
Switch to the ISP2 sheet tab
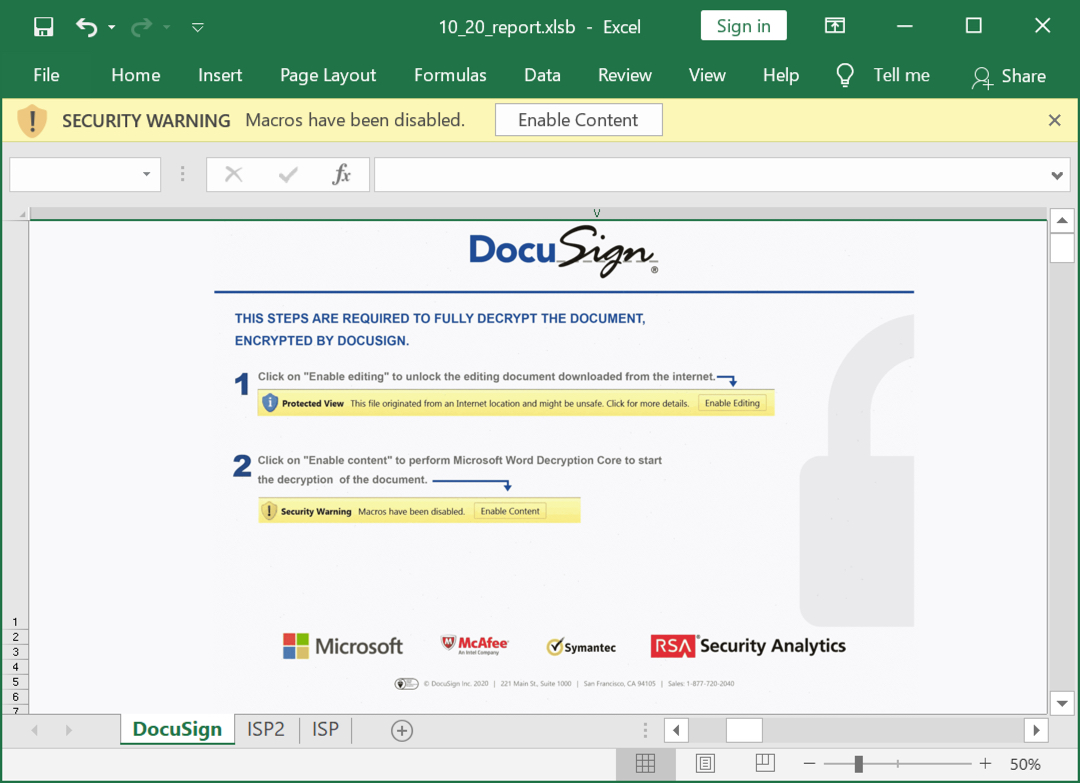[x=266, y=729]
